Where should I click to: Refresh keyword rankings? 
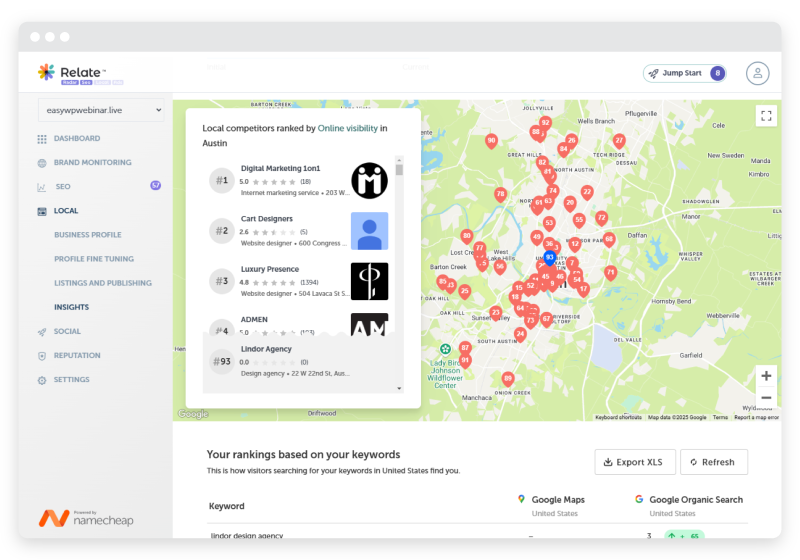(714, 462)
